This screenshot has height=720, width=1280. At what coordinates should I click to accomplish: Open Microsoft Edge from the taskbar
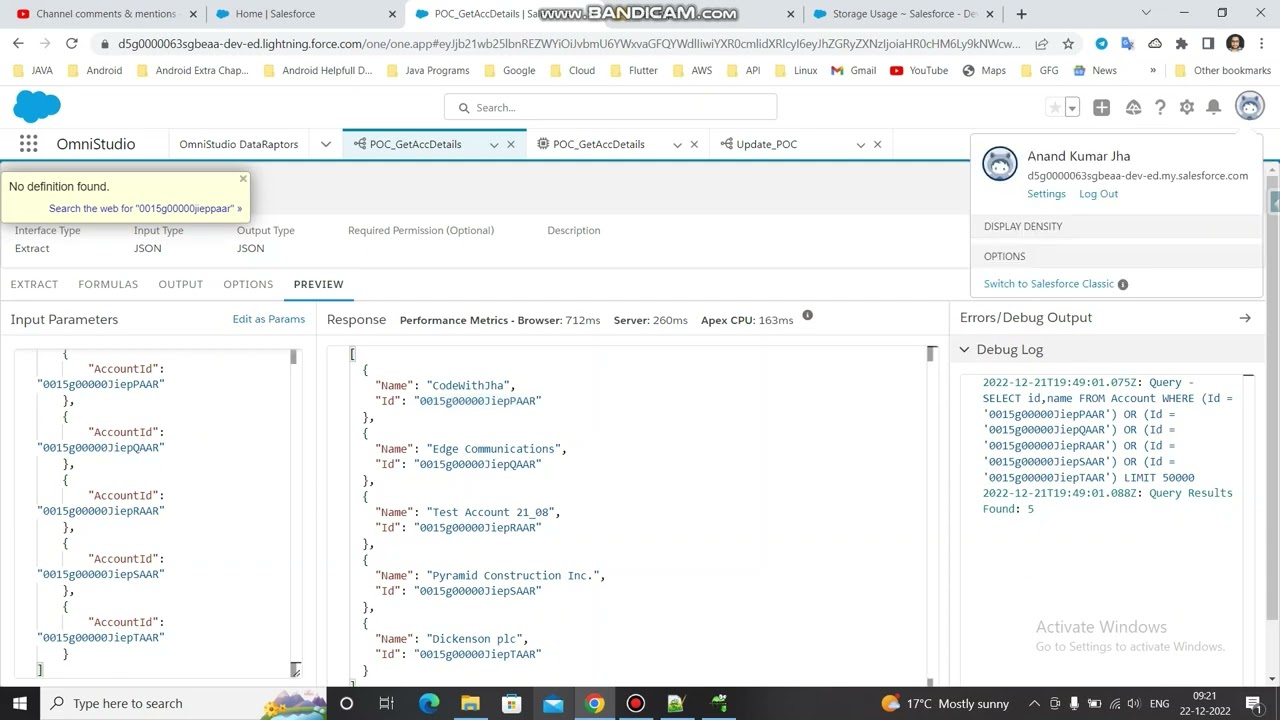(x=429, y=703)
